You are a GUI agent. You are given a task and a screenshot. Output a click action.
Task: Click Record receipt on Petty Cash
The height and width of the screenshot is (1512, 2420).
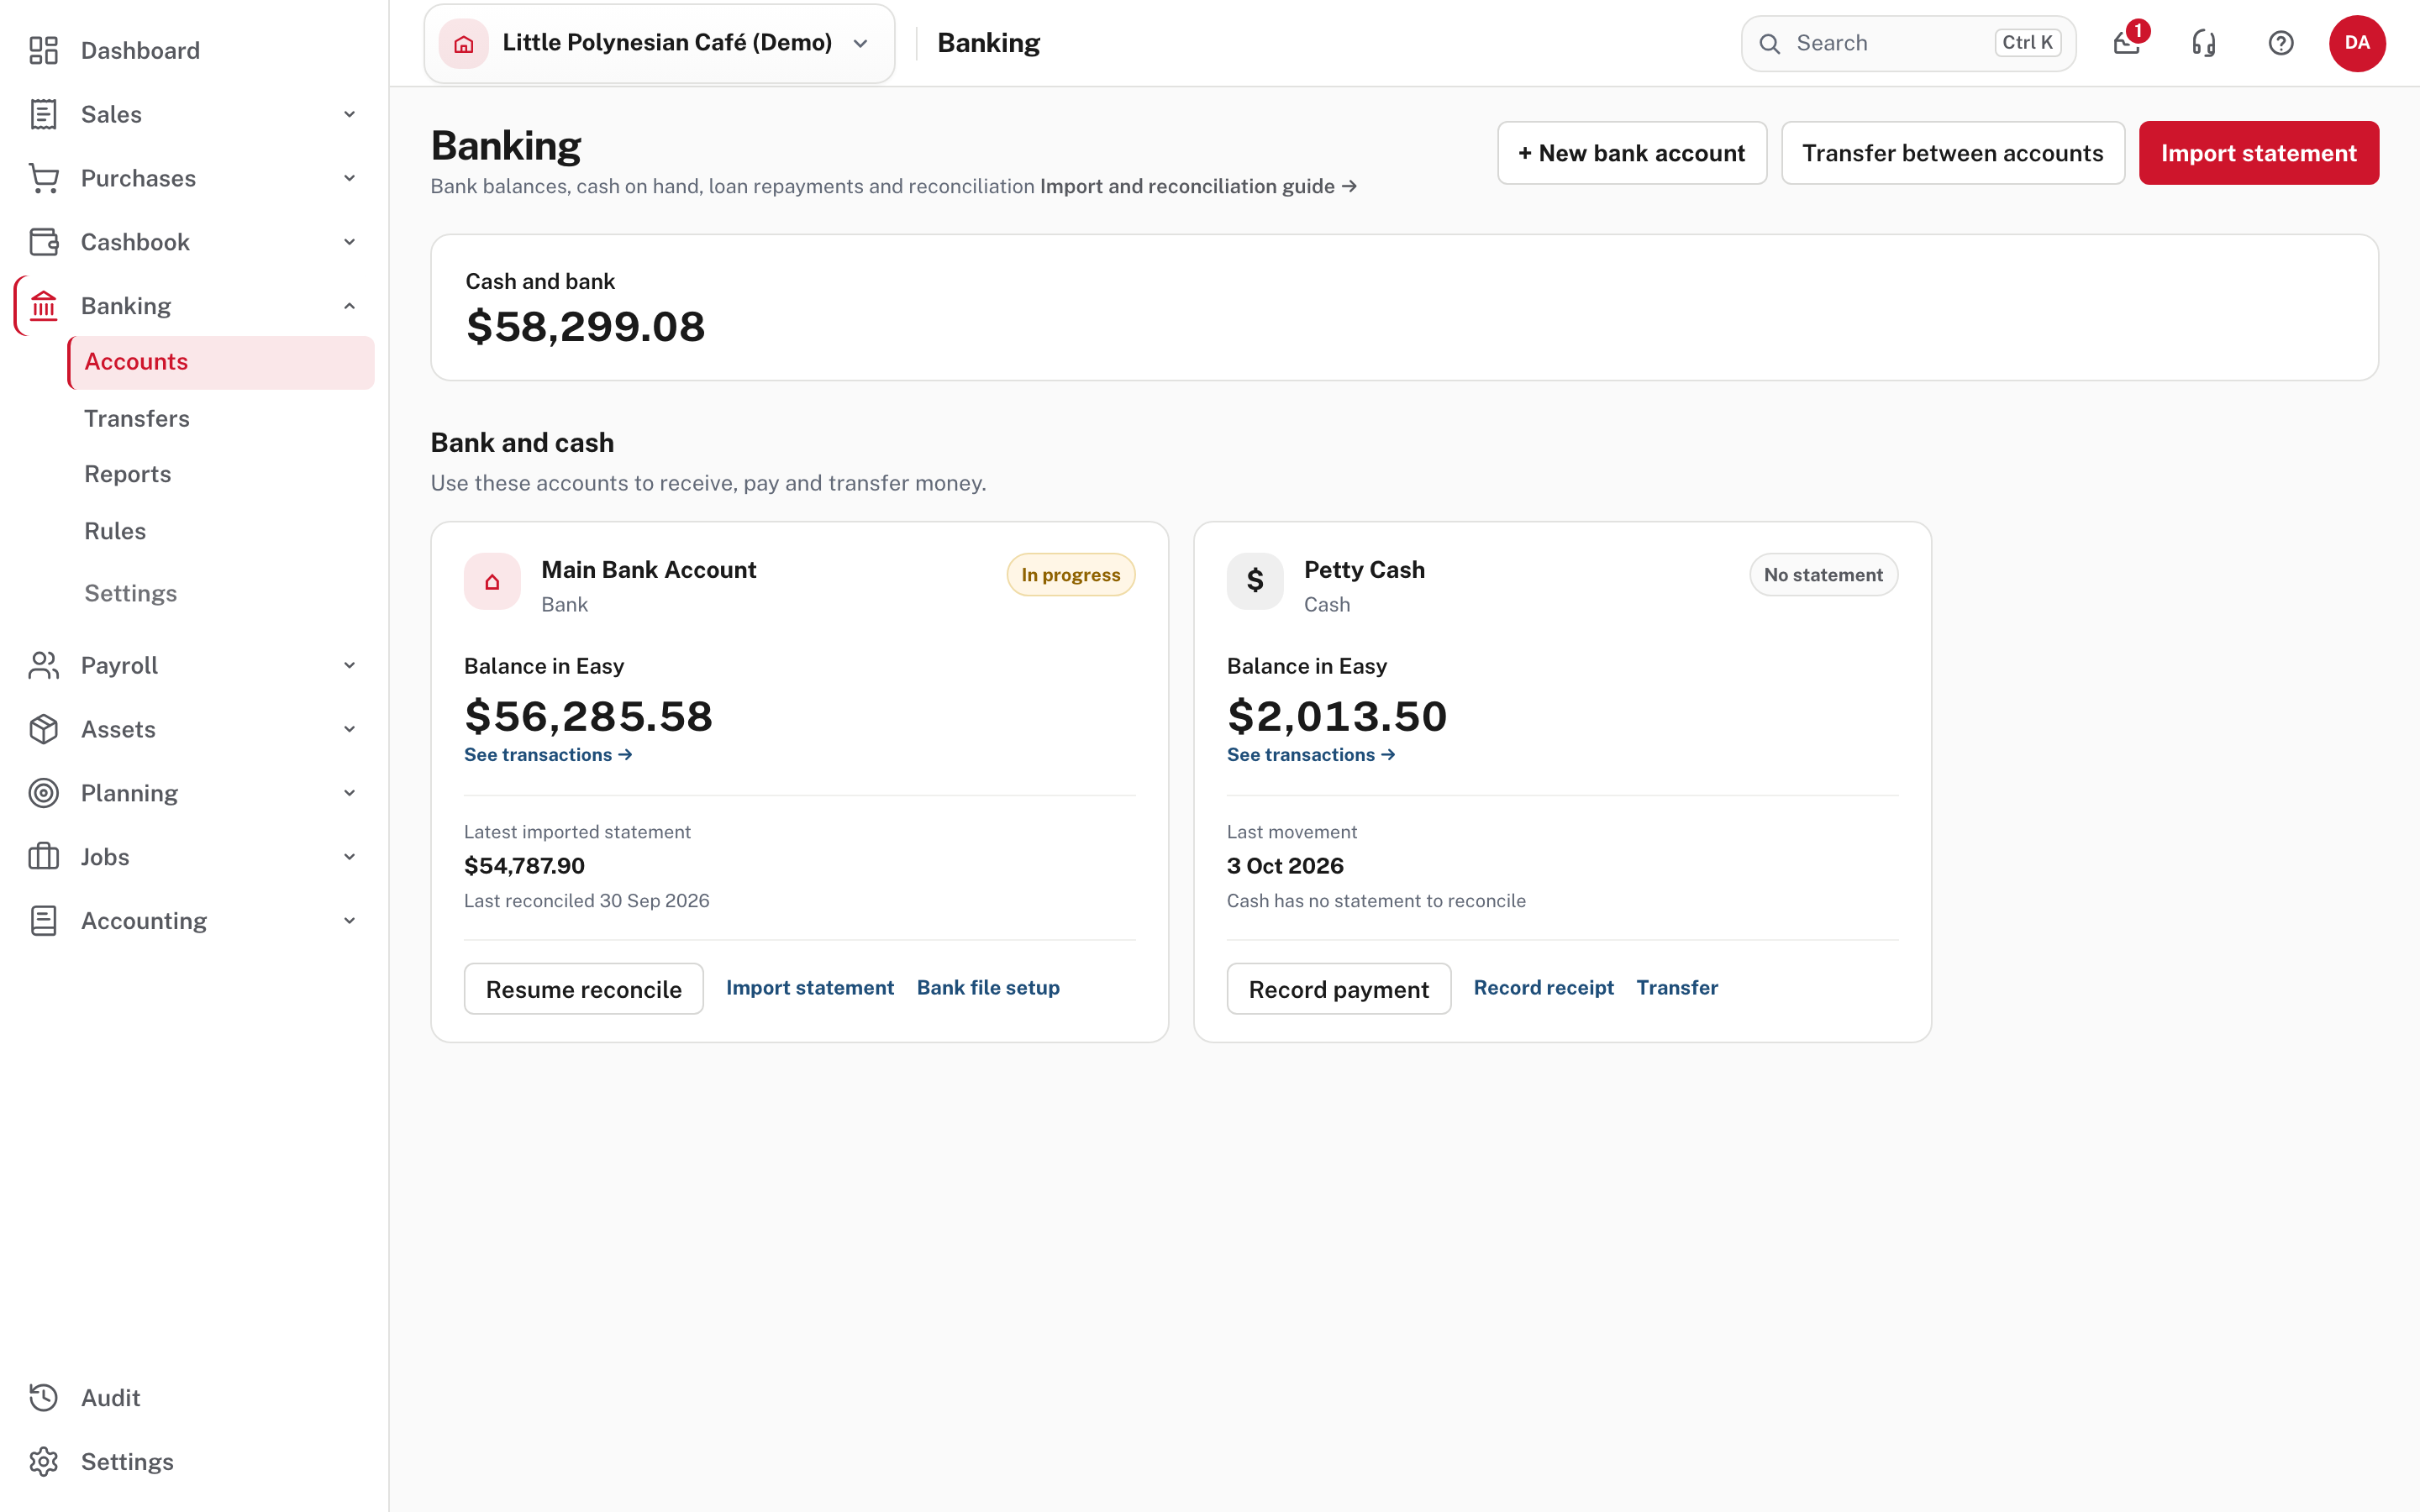tap(1543, 988)
